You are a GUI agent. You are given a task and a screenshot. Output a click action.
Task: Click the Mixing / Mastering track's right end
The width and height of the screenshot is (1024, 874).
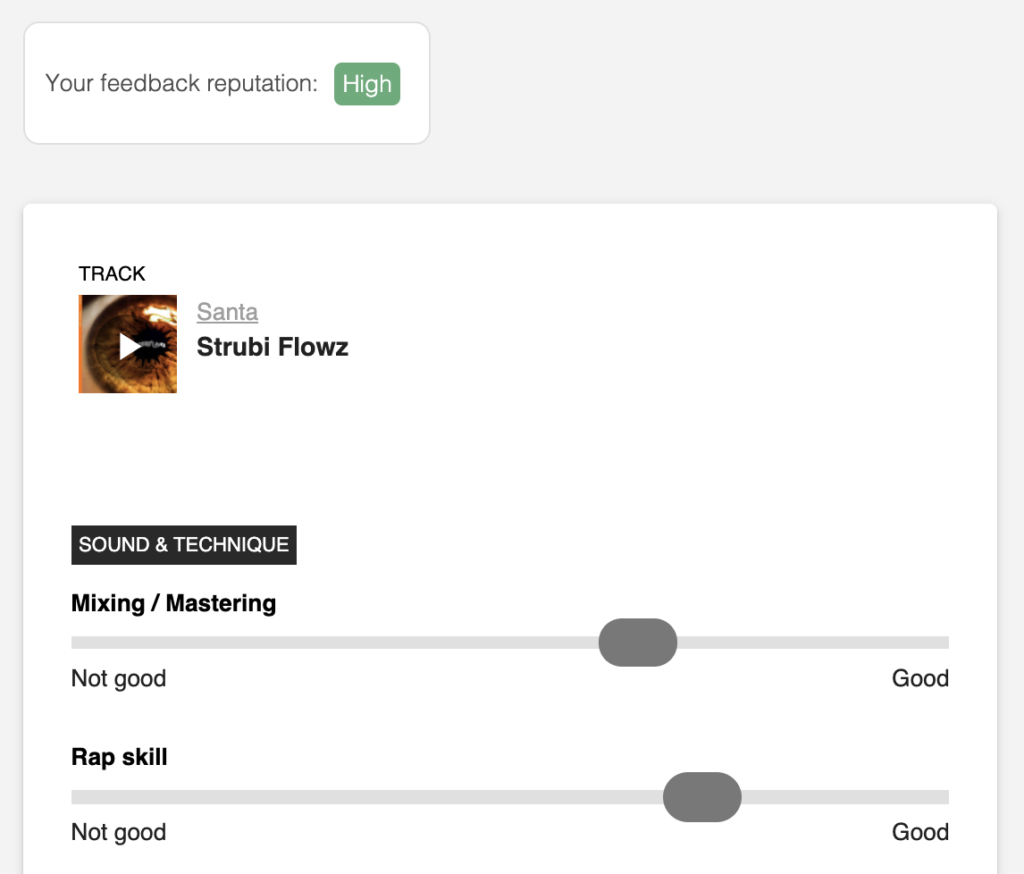(943, 642)
